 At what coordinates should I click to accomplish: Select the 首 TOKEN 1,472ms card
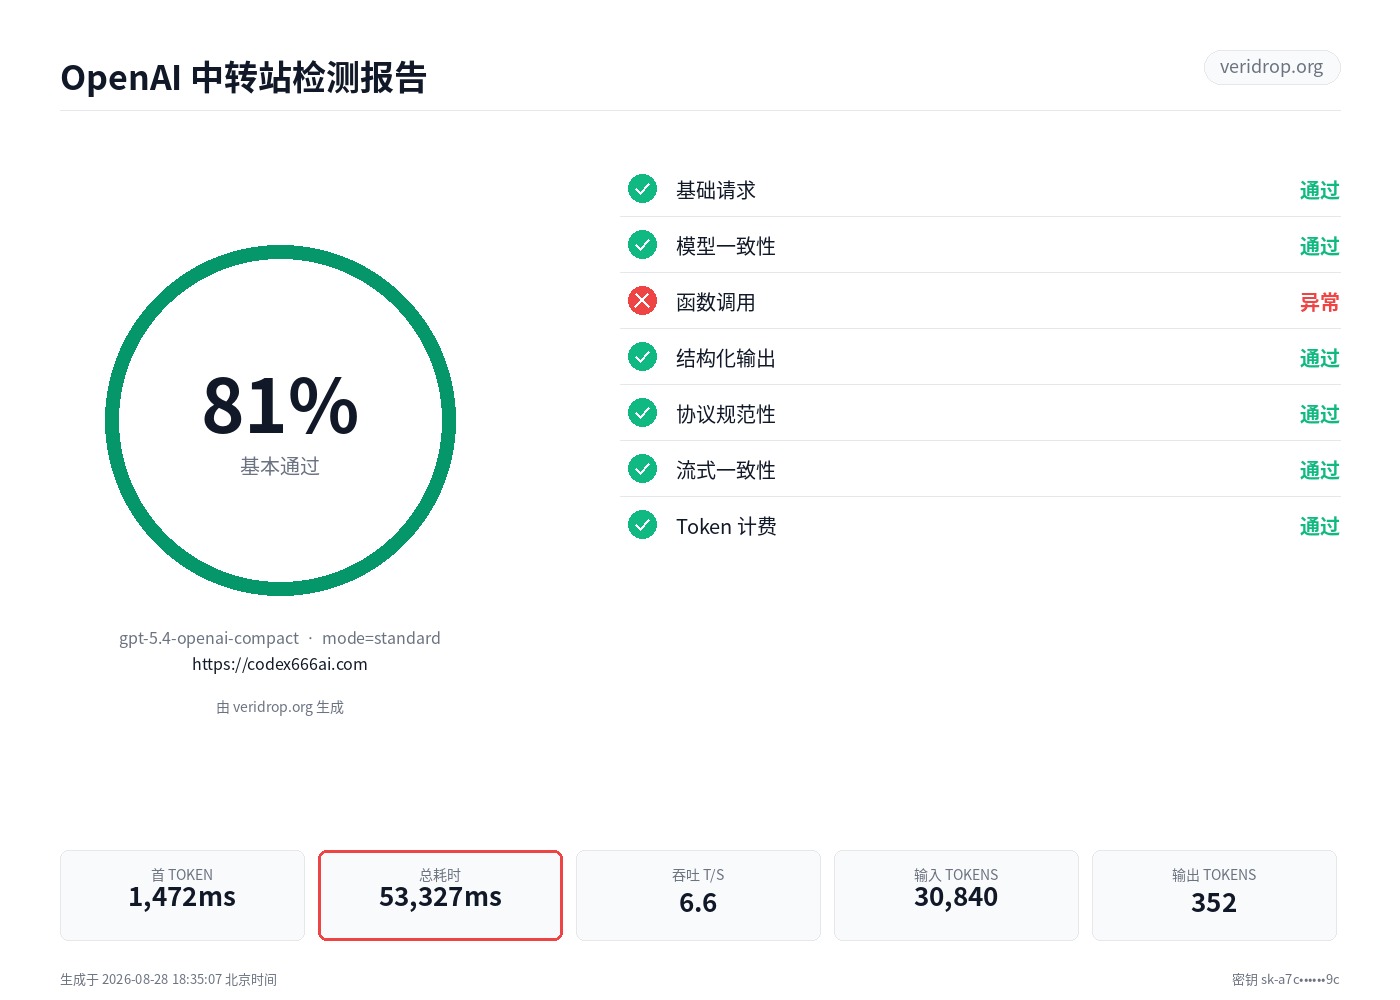click(182, 895)
